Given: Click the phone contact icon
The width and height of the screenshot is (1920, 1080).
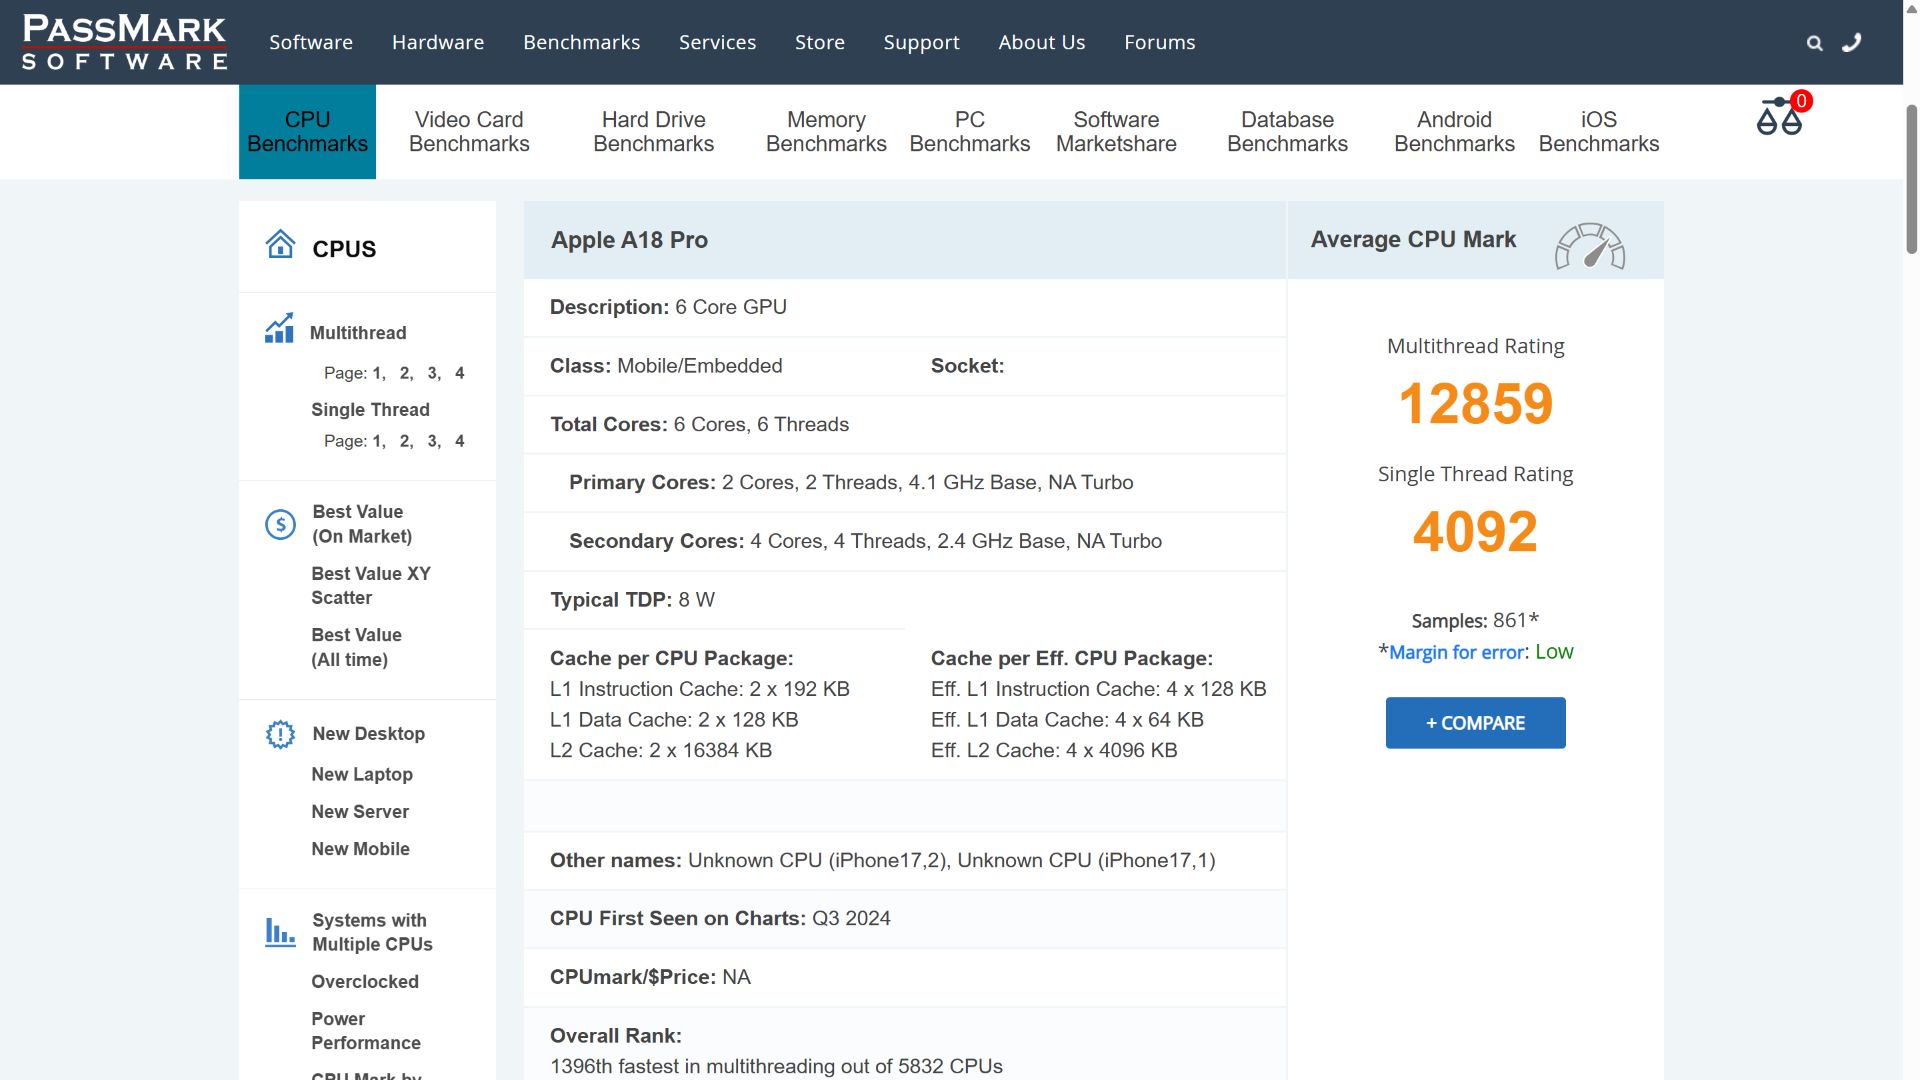Looking at the screenshot, I should tap(1851, 42).
